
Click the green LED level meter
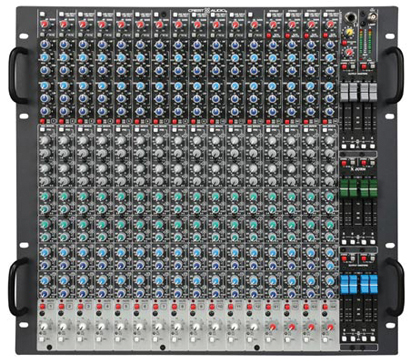(366, 41)
